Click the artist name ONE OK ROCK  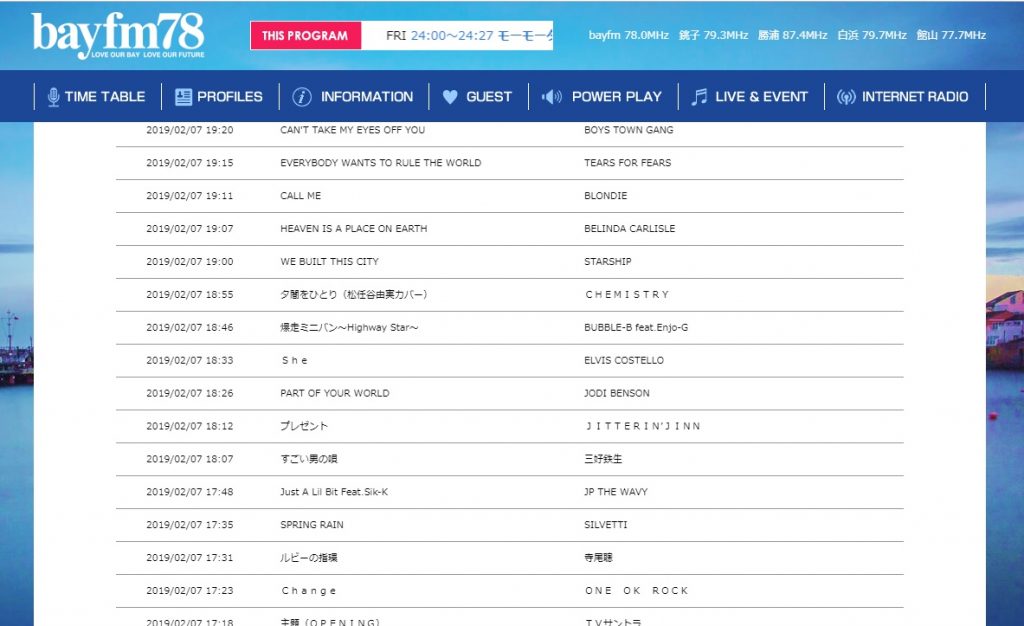(x=636, y=591)
